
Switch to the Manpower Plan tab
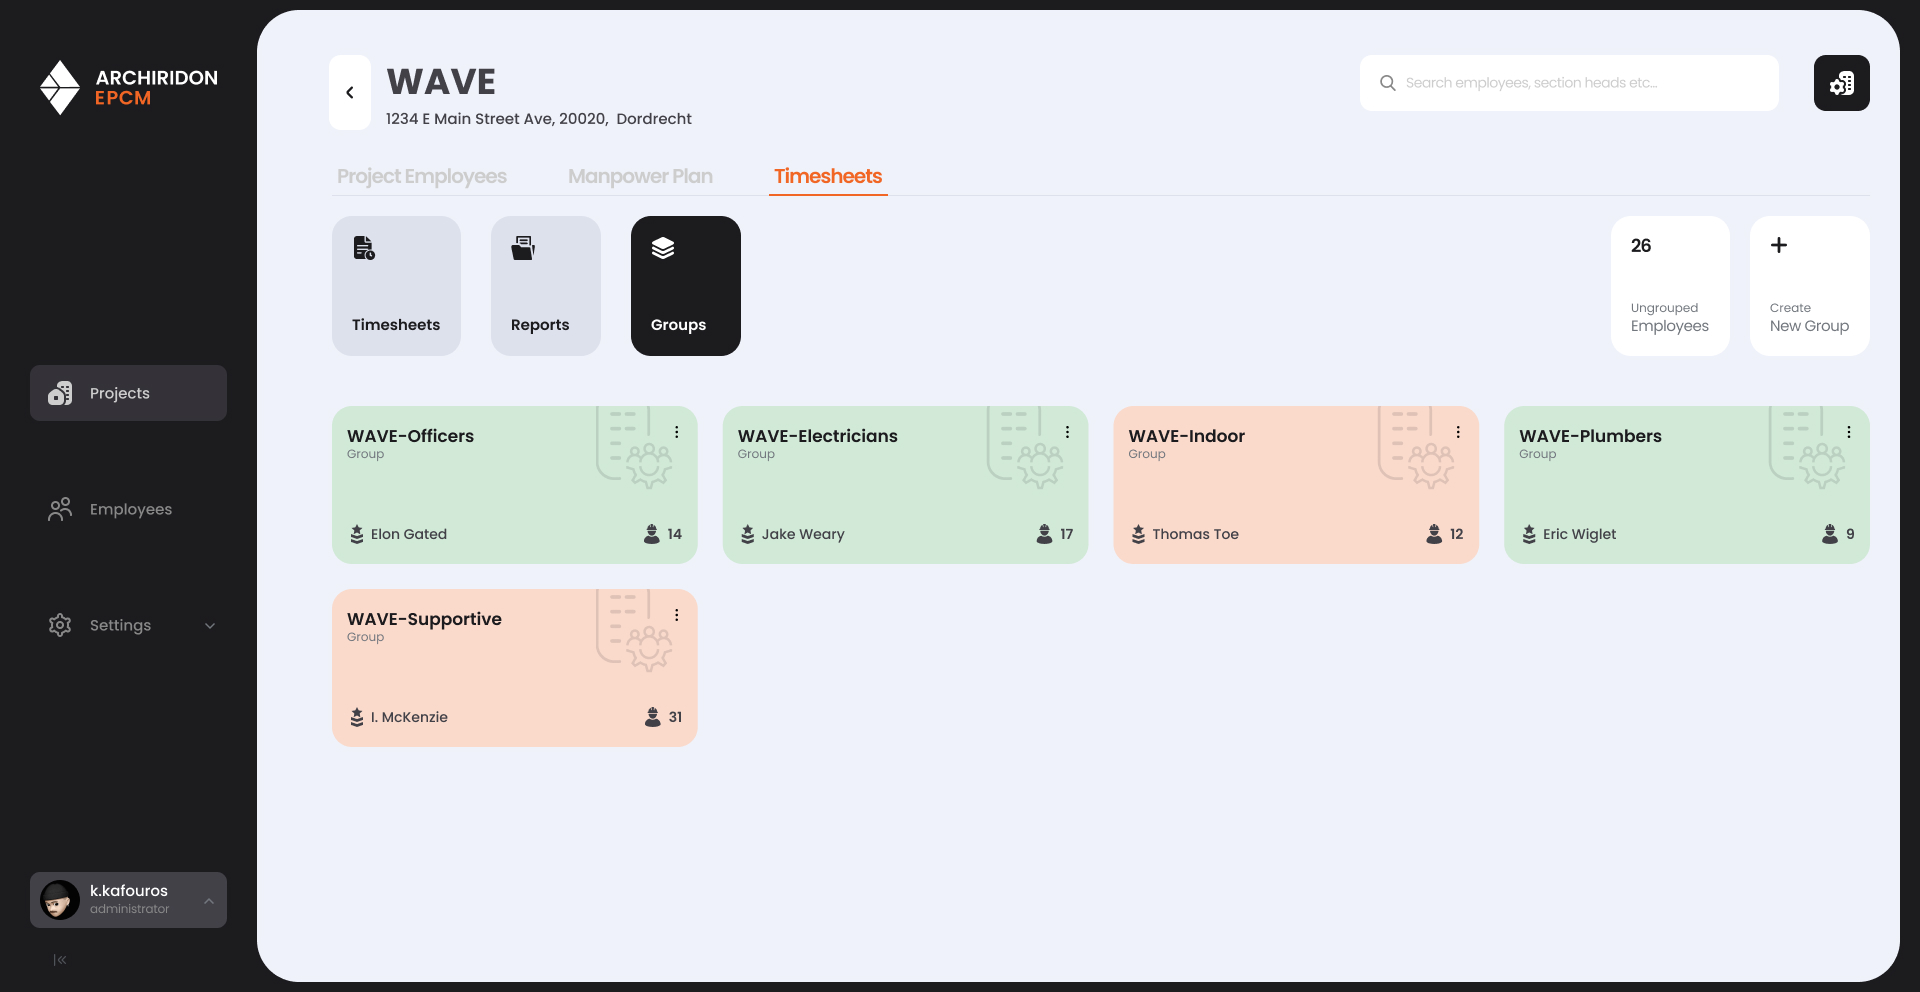point(640,176)
